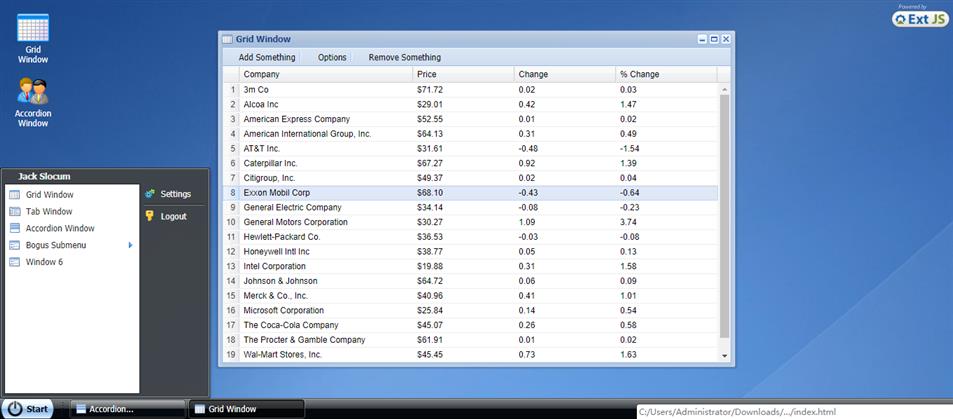The height and width of the screenshot is (419, 953).
Task: Select the Exxon Mobil Corp row
Action: (470, 193)
